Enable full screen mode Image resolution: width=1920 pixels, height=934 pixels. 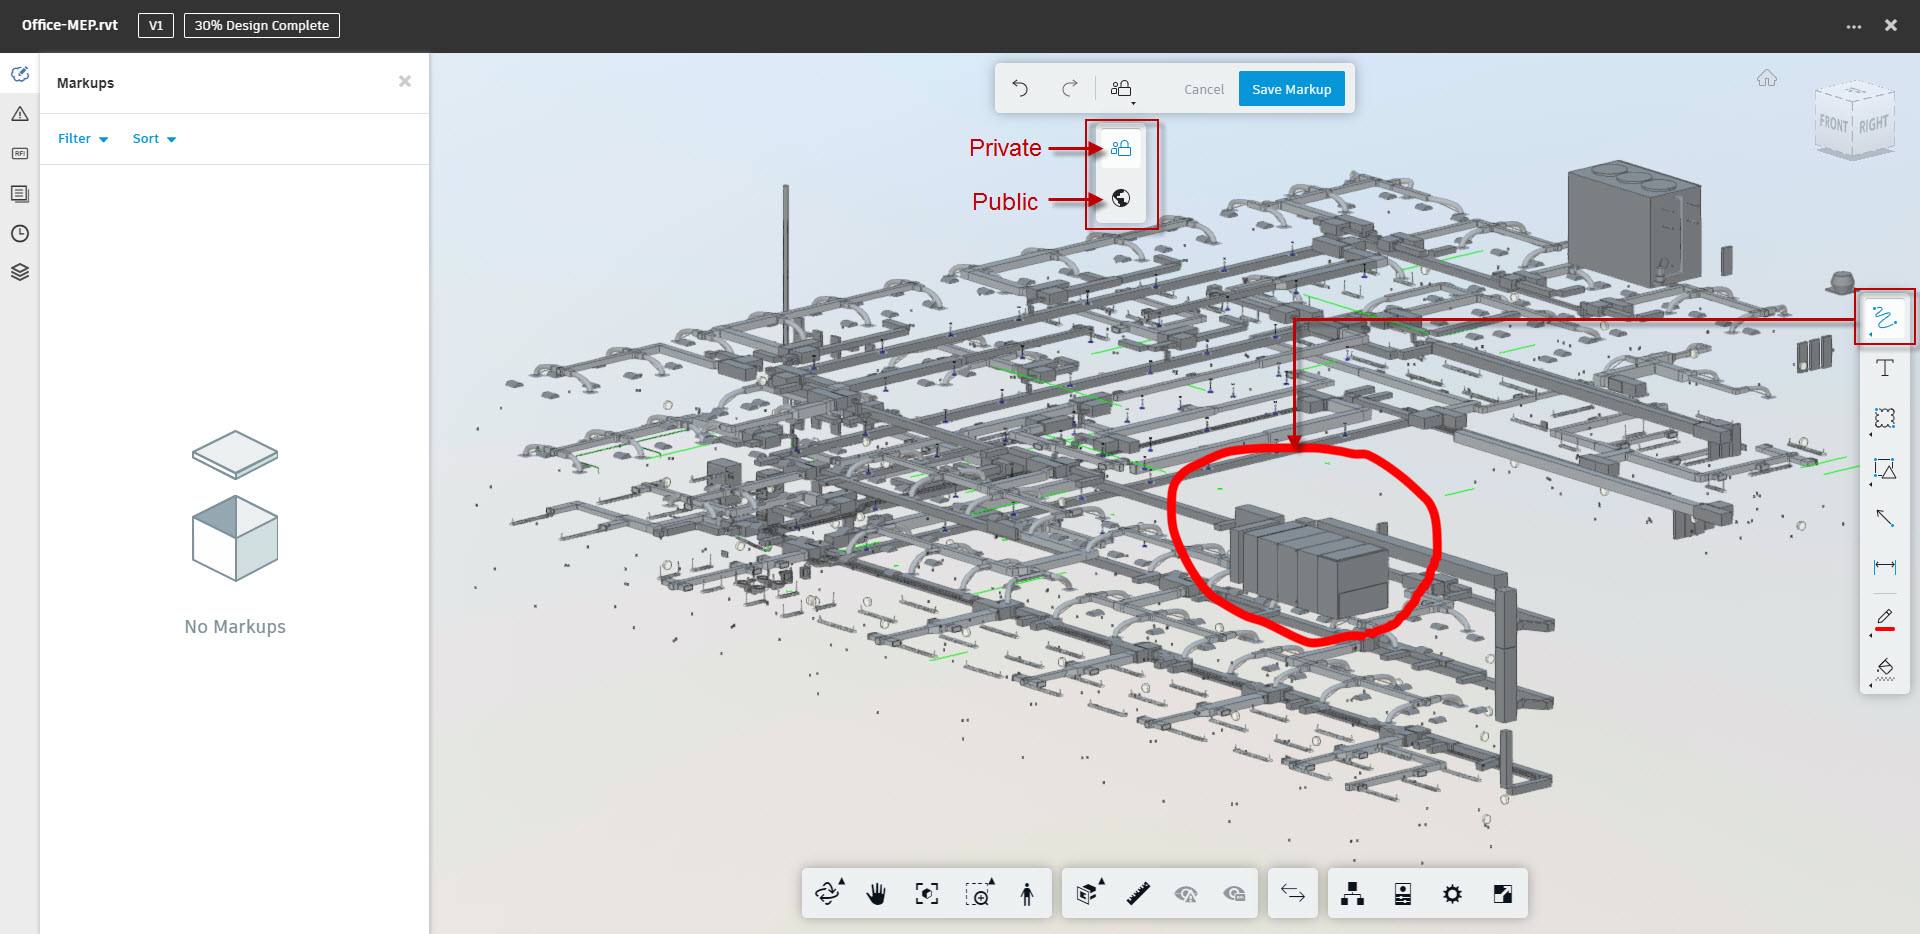click(x=1501, y=893)
